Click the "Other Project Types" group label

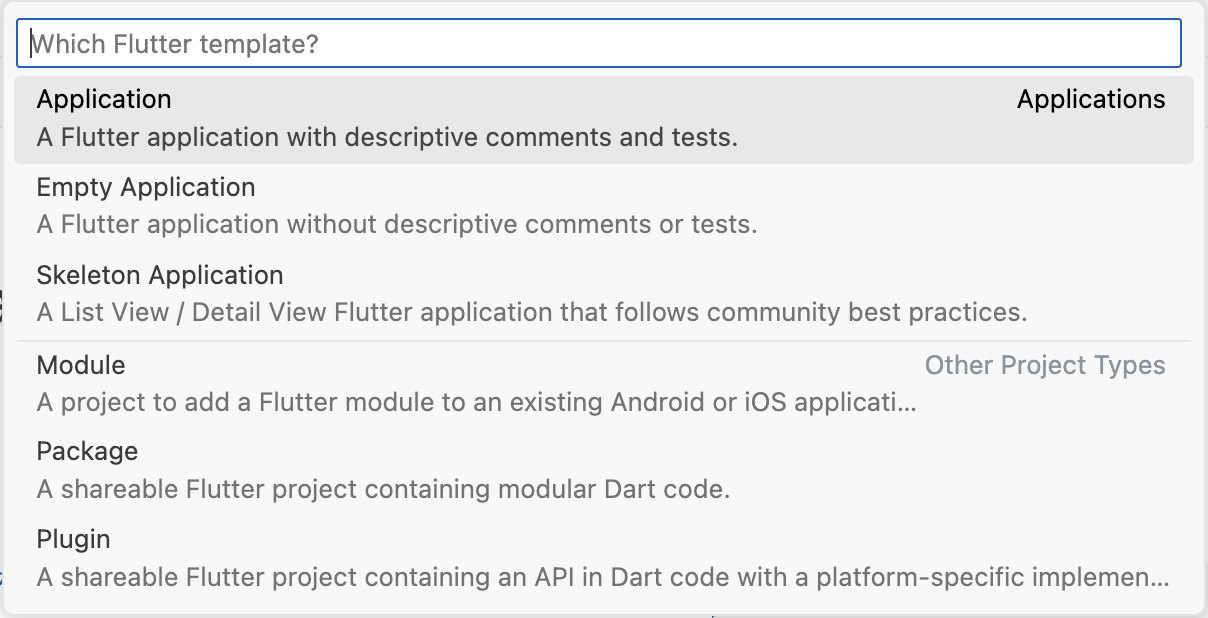click(x=1045, y=366)
